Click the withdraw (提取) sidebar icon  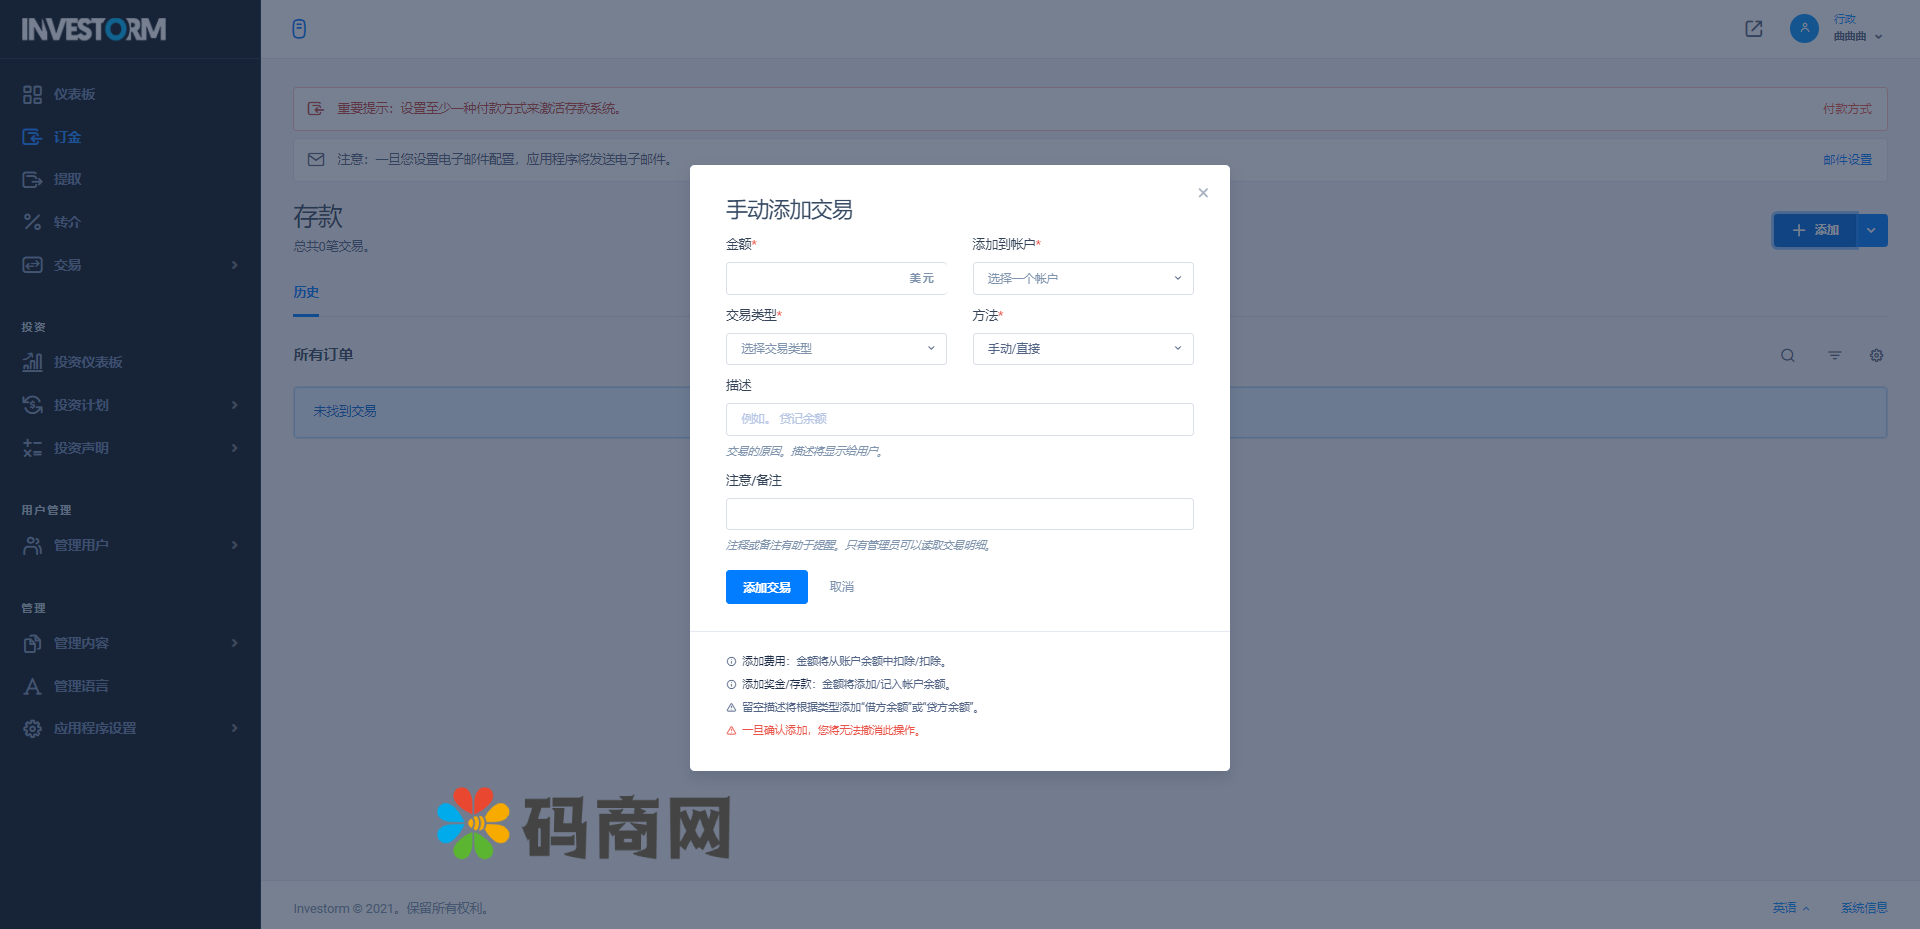32,180
